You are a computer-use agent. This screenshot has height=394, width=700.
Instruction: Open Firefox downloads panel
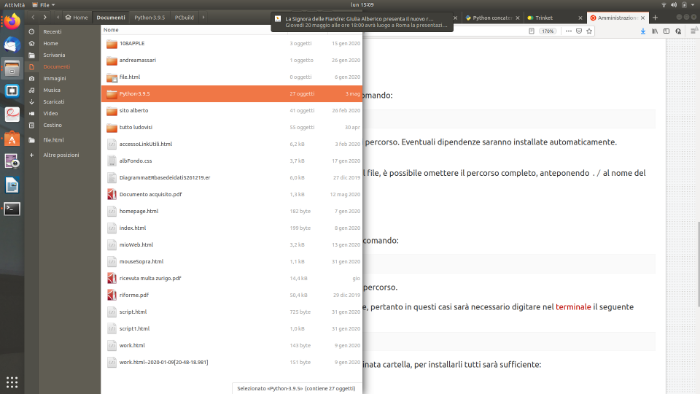[643, 31]
